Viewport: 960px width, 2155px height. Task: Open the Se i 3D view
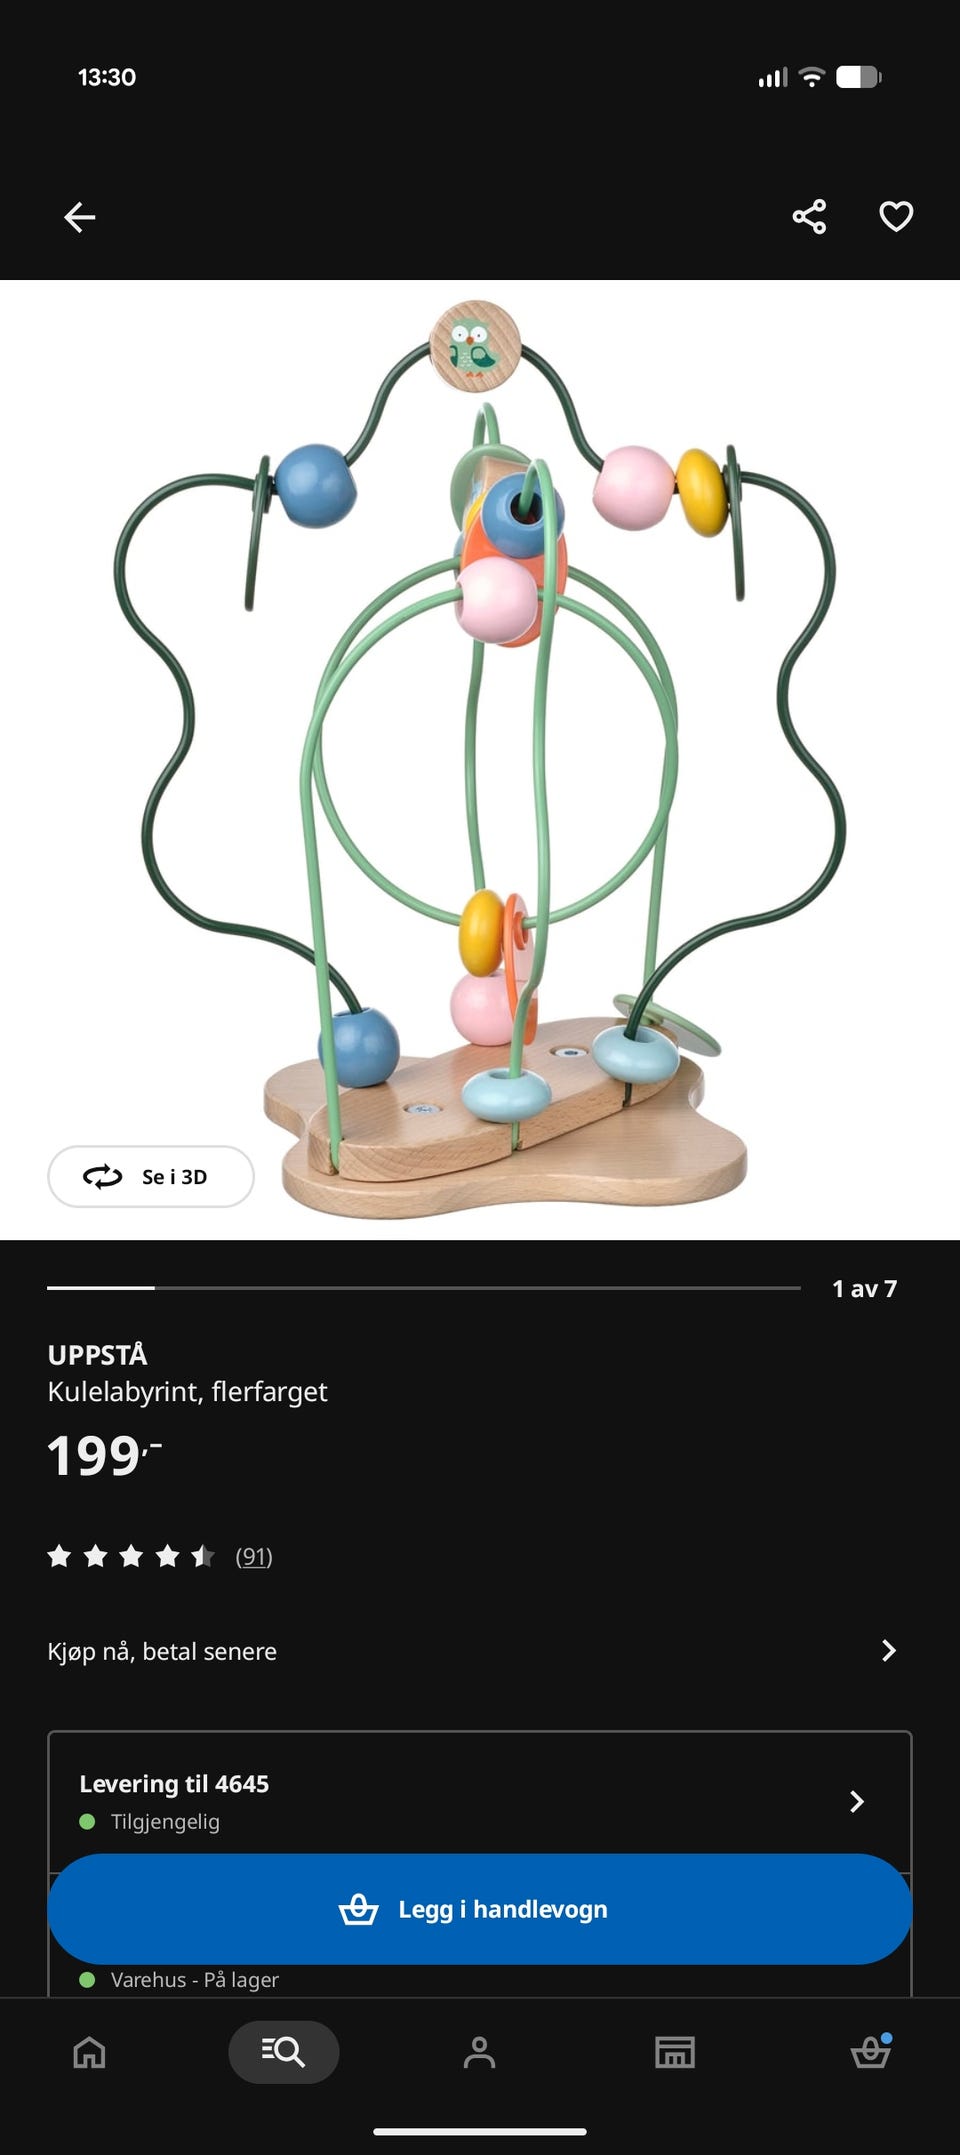pos(151,1176)
